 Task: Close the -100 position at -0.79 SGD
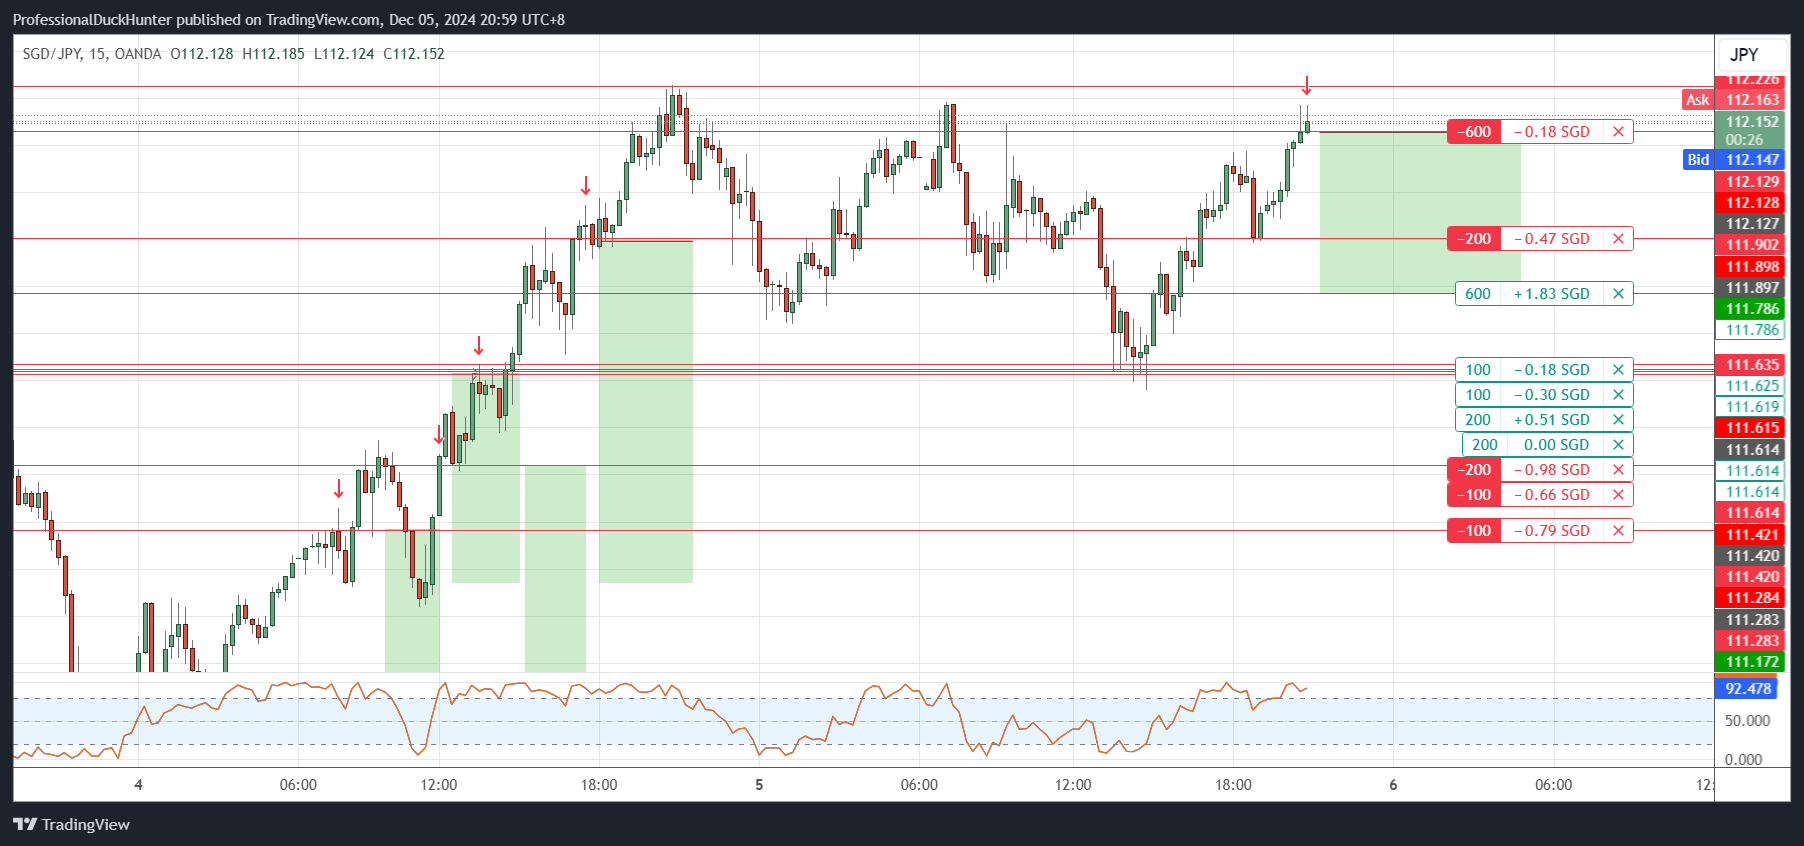1618,531
